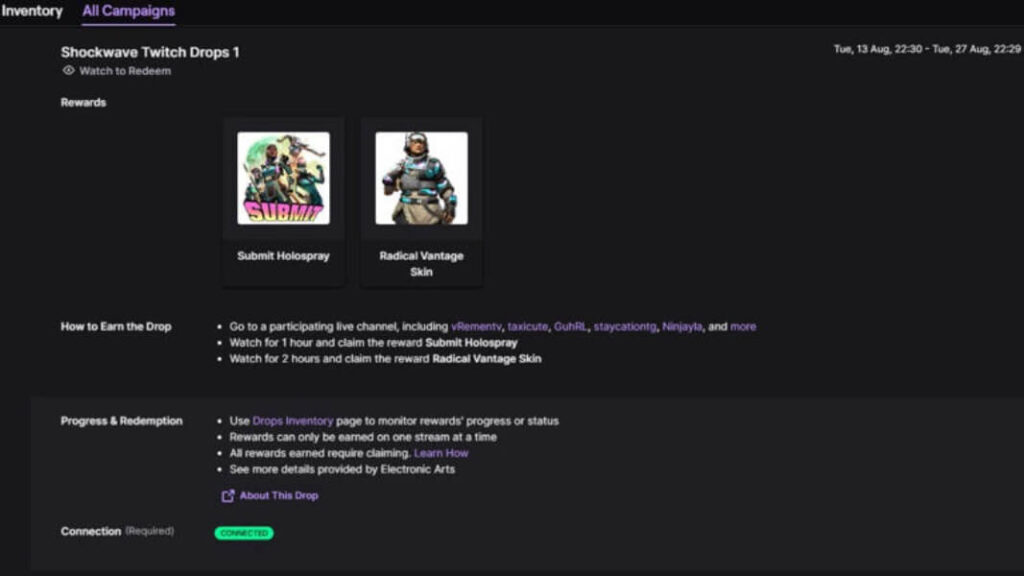The image size is (1024, 576).
Task: Open the GuhRL channel link
Action: tap(570, 327)
